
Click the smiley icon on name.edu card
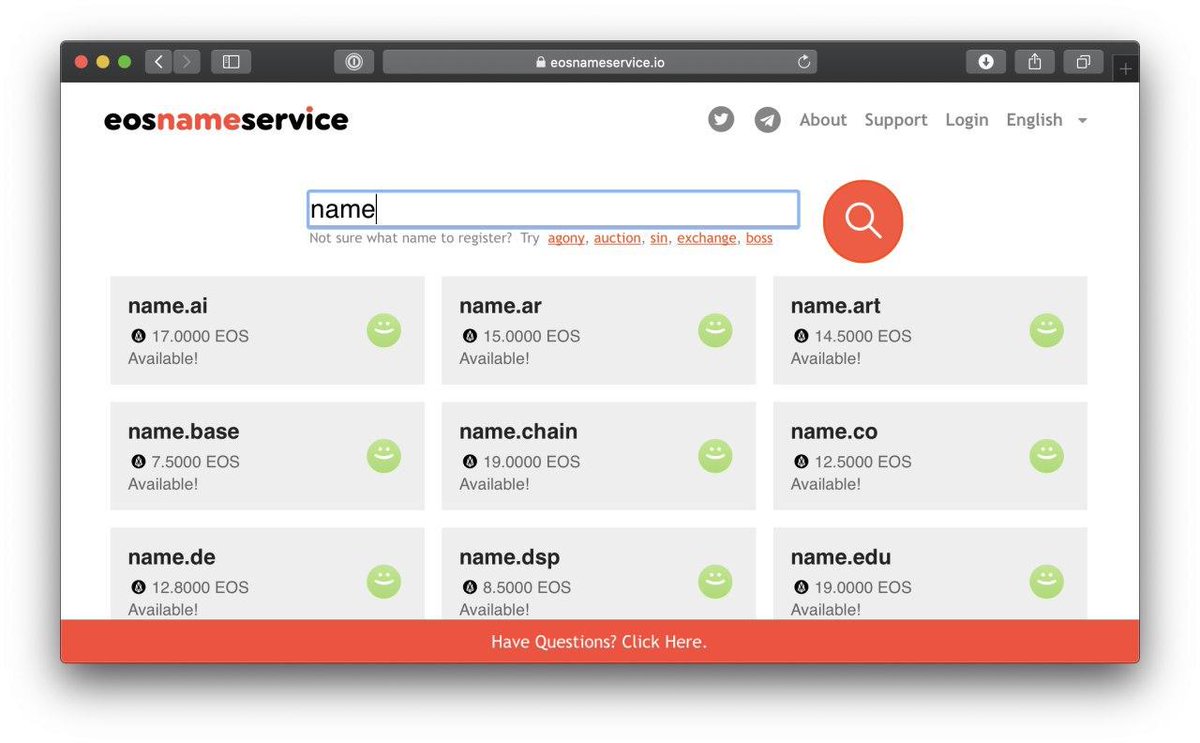(1046, 582)
